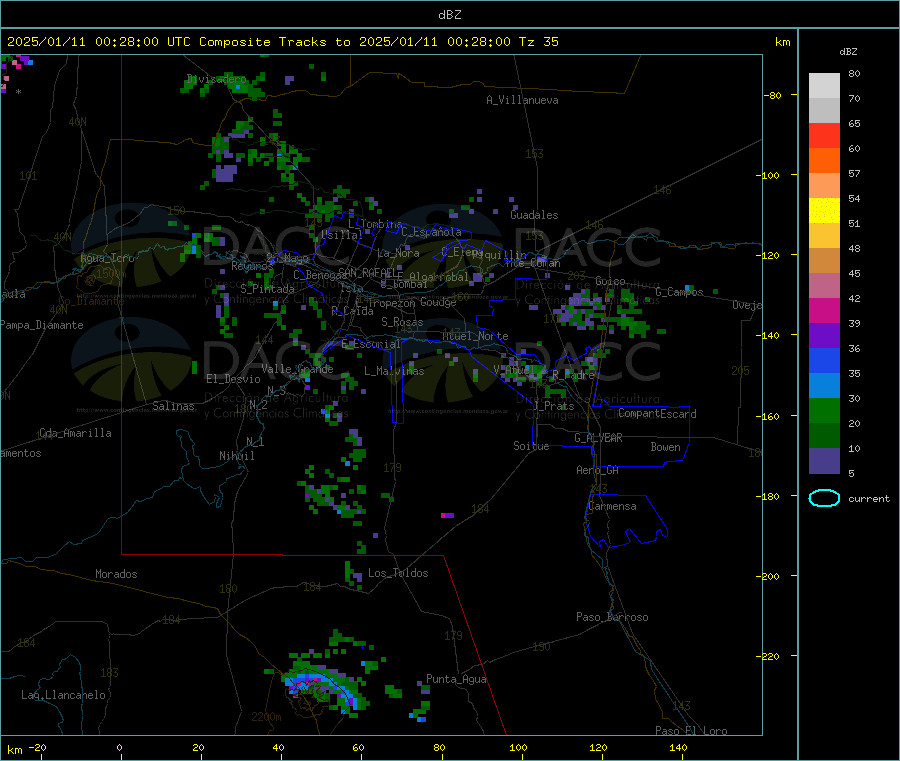The height and width of the screenshot is (761, 900).
Task: Click the S_Pintada label
Action: tap(267, 289)
